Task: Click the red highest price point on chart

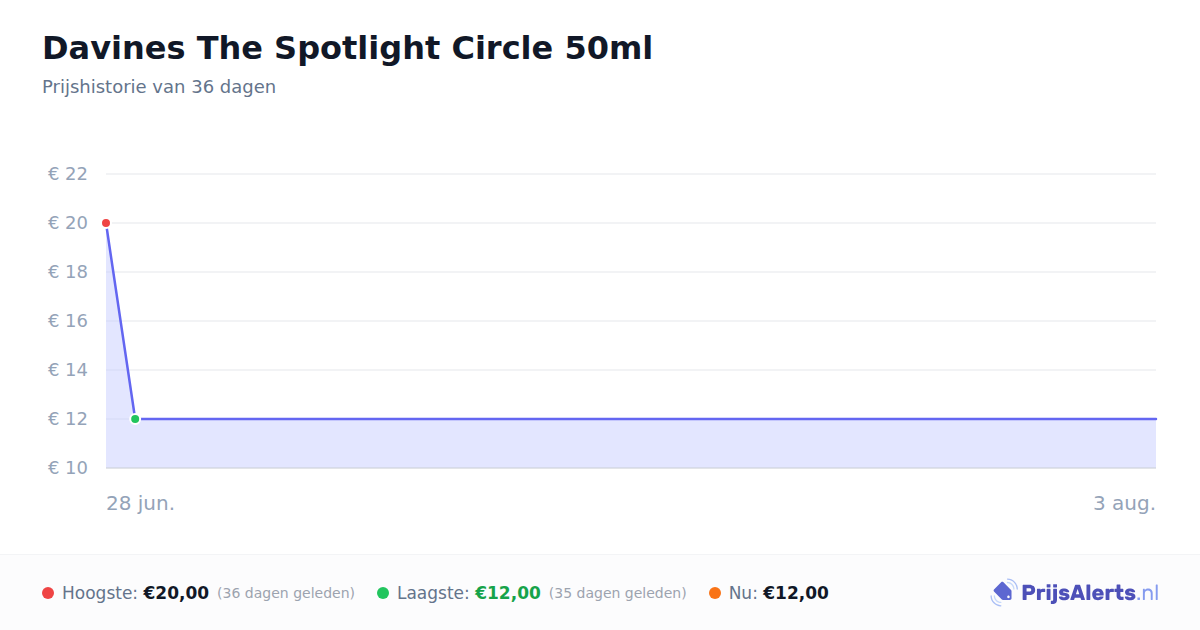Action: click(106, 223)
